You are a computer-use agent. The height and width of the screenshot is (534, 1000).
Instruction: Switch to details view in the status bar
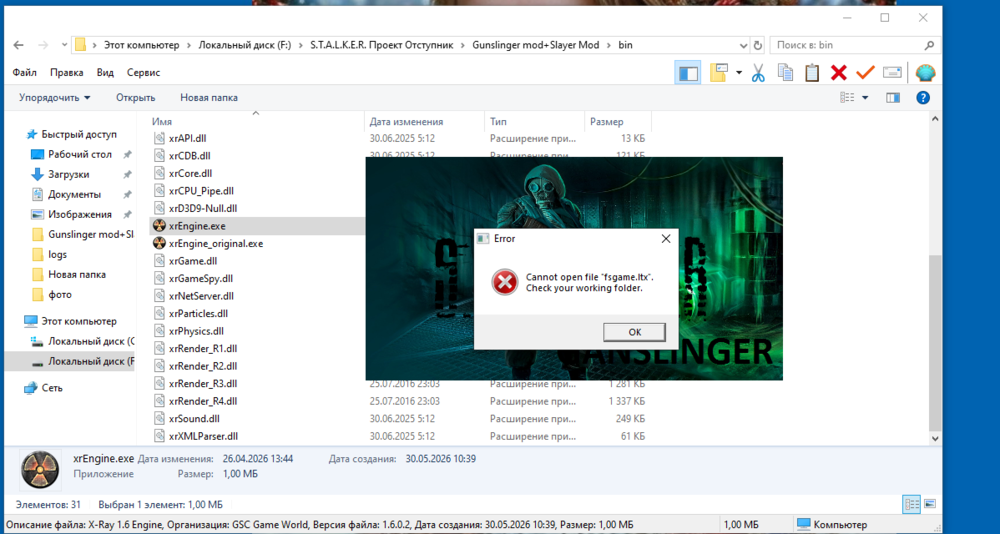click(x=911, y=504)
